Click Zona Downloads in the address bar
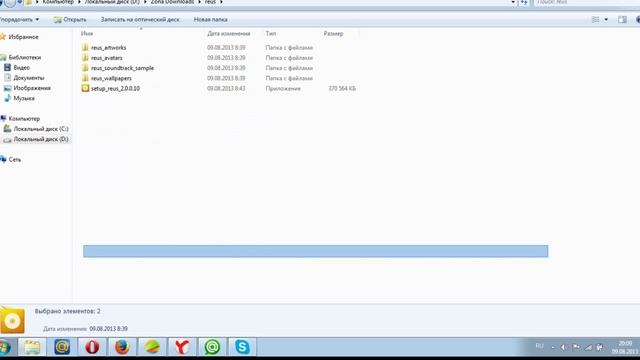 tap(172, 2)
